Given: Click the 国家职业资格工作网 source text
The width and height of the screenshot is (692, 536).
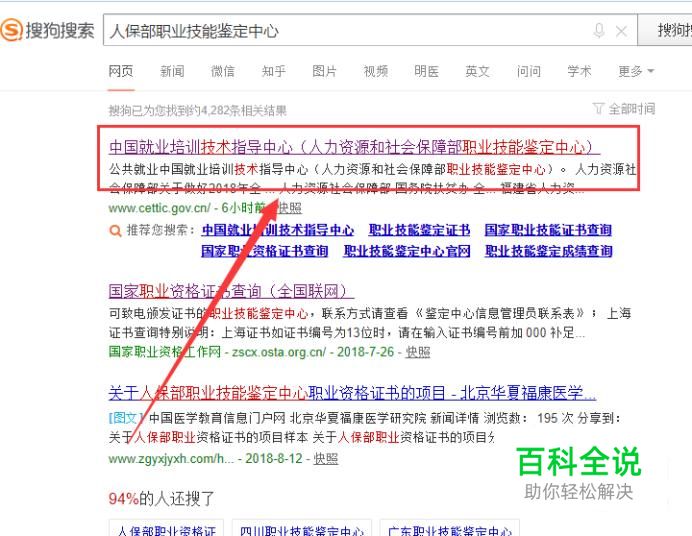Looking at the screenshot, I should [x=165, y=352].
